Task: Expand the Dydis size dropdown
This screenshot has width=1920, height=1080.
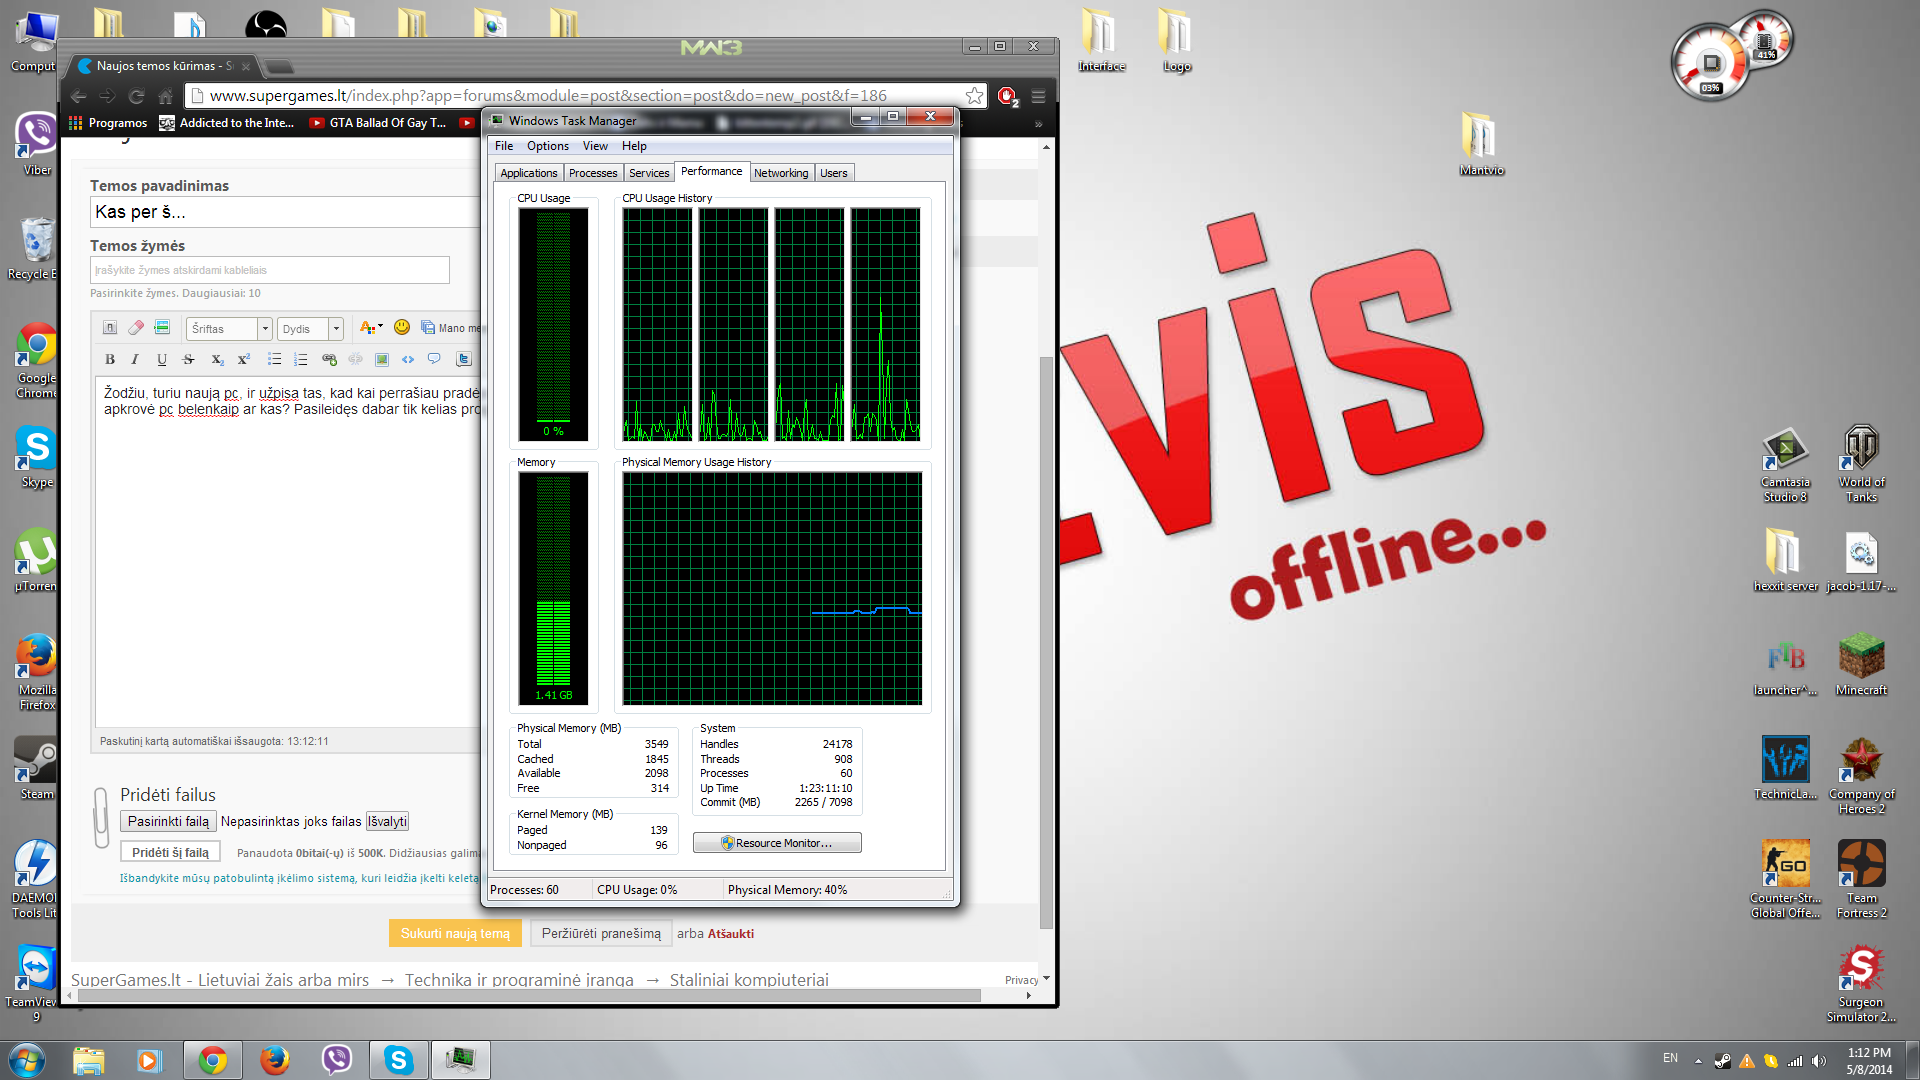Action: pyautogui.click(x=336, y=328)
